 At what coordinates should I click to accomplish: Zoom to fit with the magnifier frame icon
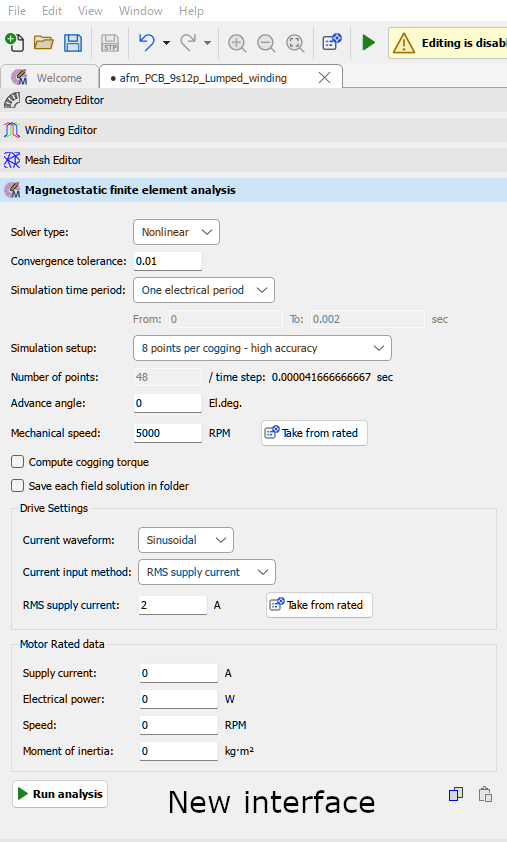pyautogui.click(x=295, y=43)
